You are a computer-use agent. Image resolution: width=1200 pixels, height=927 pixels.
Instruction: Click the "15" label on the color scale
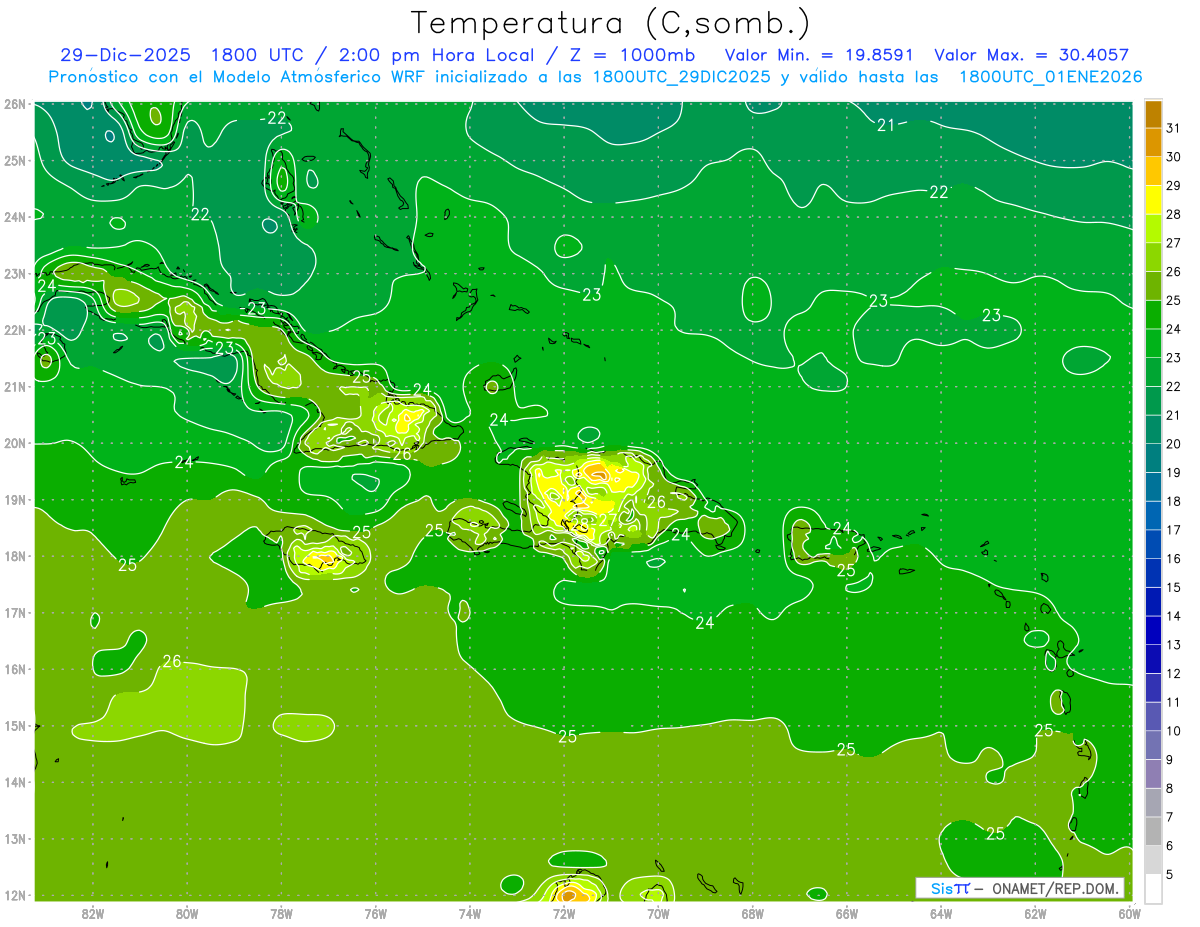pyautogui.click(x=1173, y=587)
